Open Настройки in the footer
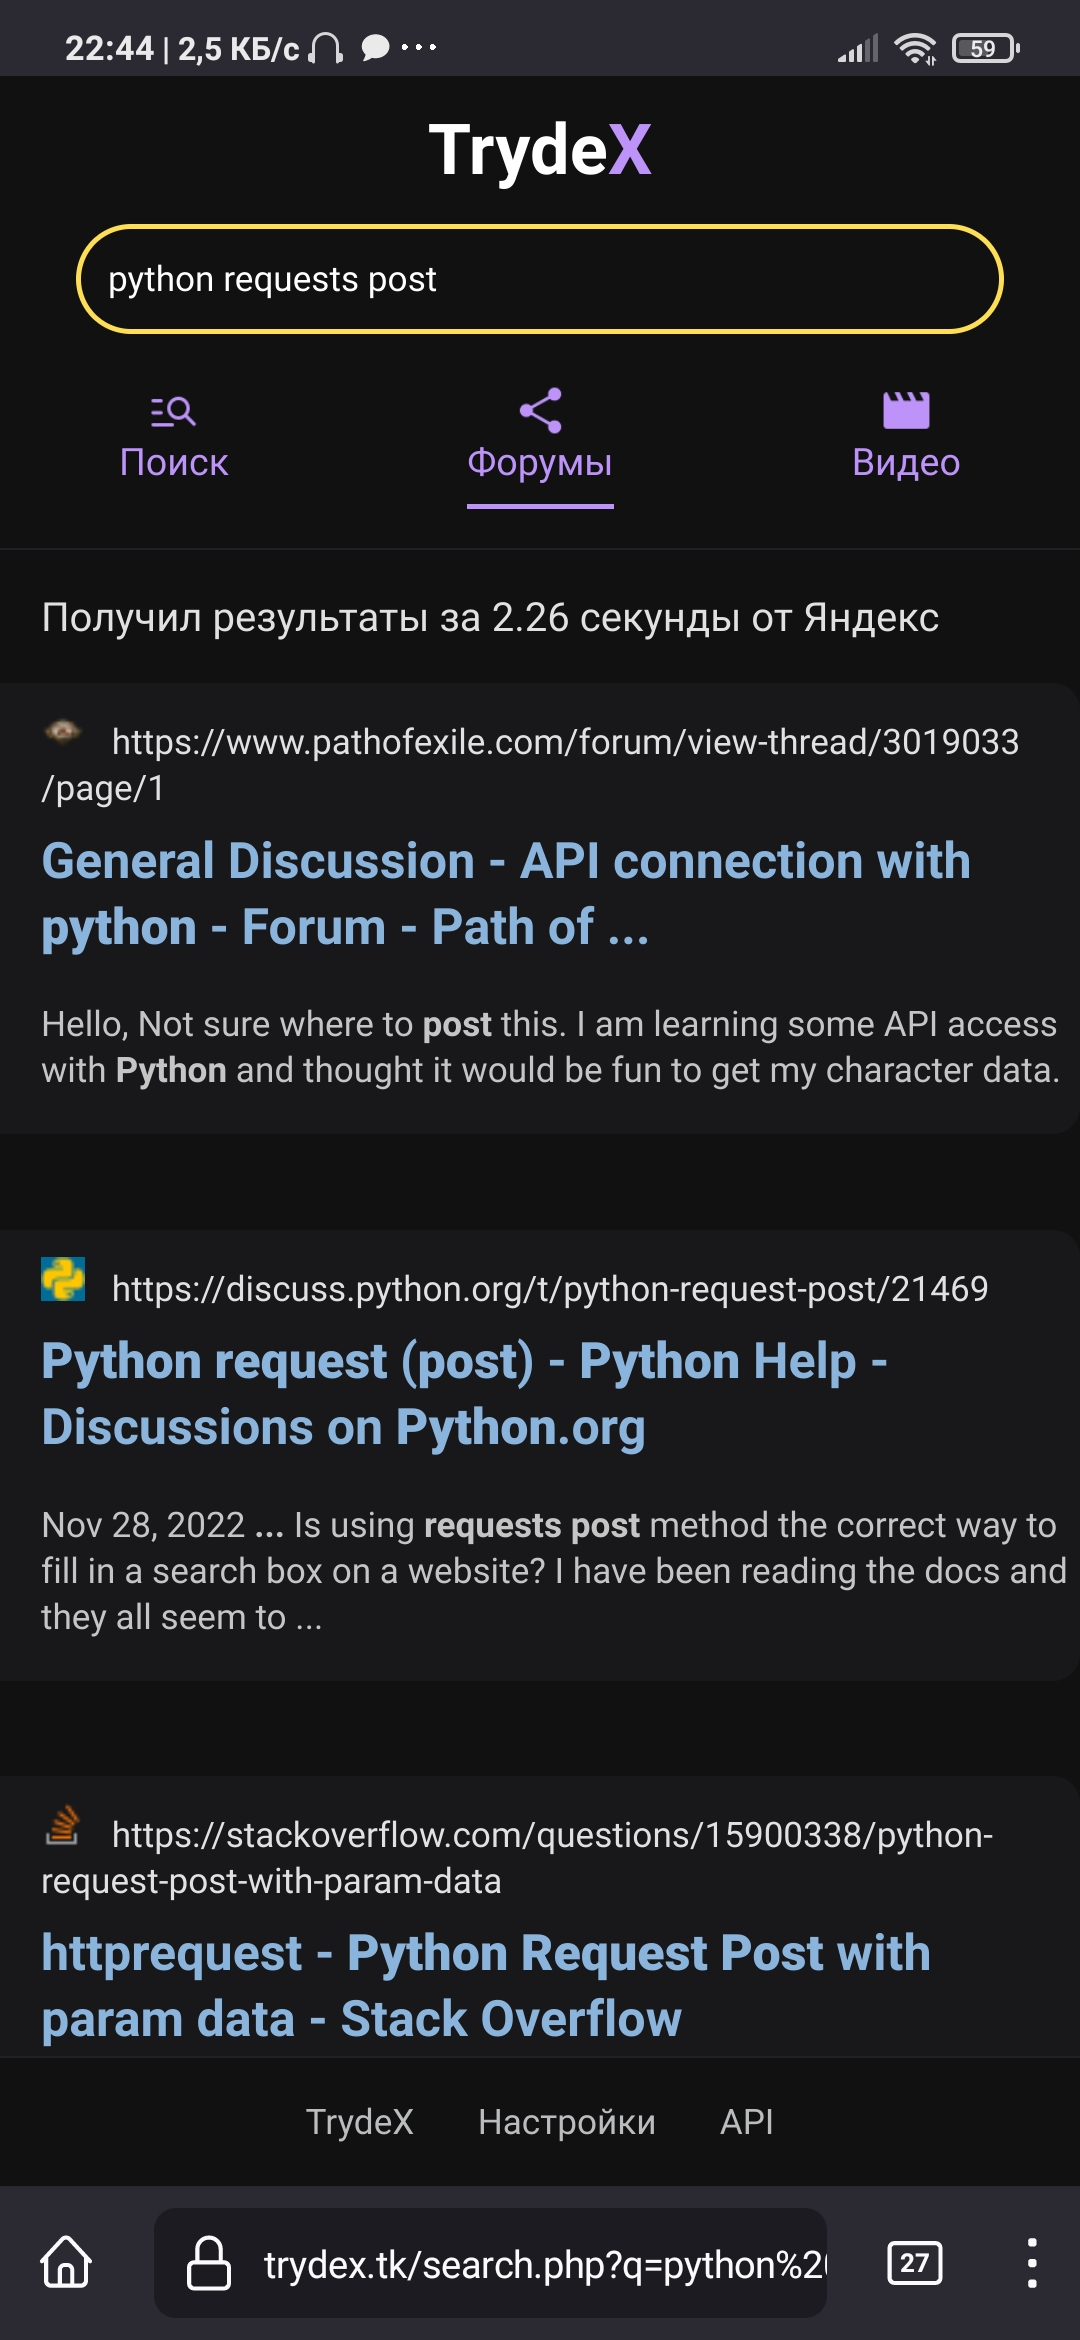Image resolution: width=1080 pixels, height=2340 pixels. (567, 2121)
